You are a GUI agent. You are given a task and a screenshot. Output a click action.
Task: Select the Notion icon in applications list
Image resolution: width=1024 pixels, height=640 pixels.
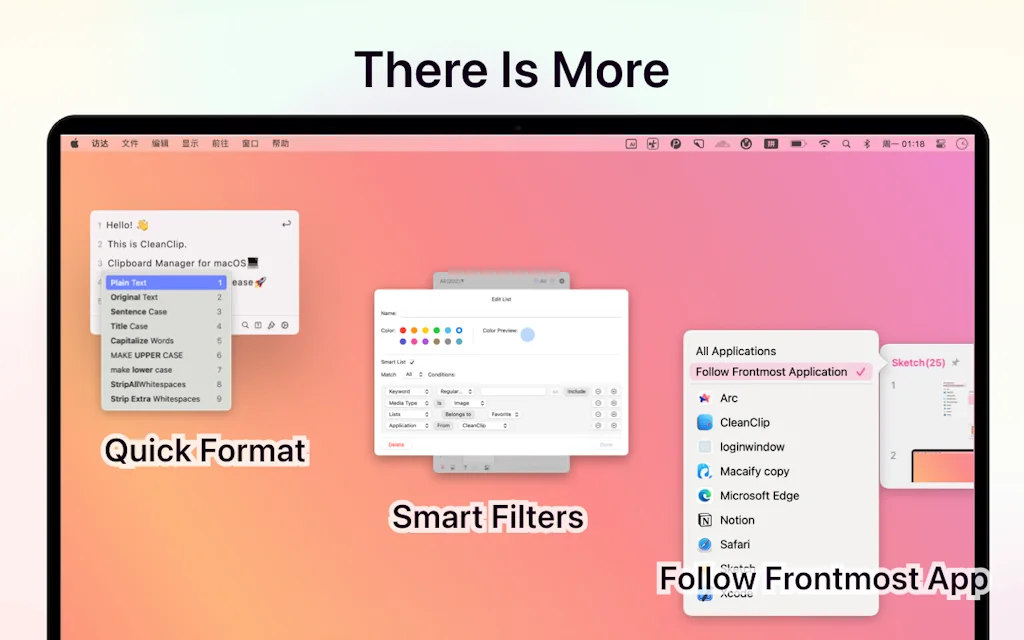pos(704,520)
